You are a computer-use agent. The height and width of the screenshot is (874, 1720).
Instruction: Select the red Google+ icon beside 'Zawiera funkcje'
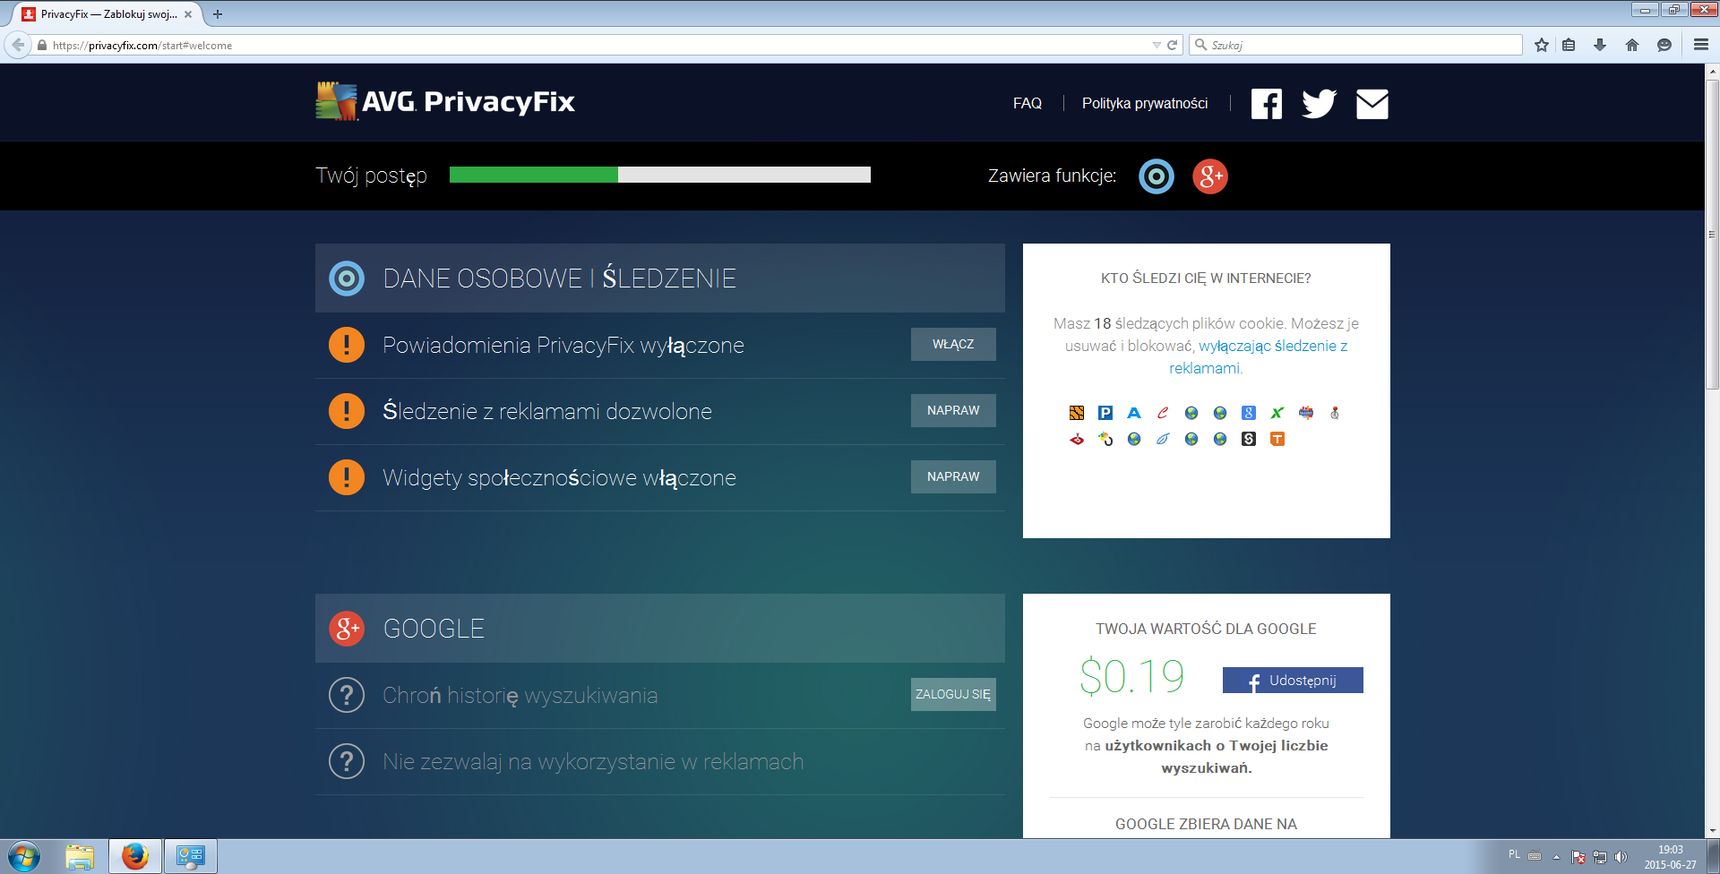[1210, 176]
